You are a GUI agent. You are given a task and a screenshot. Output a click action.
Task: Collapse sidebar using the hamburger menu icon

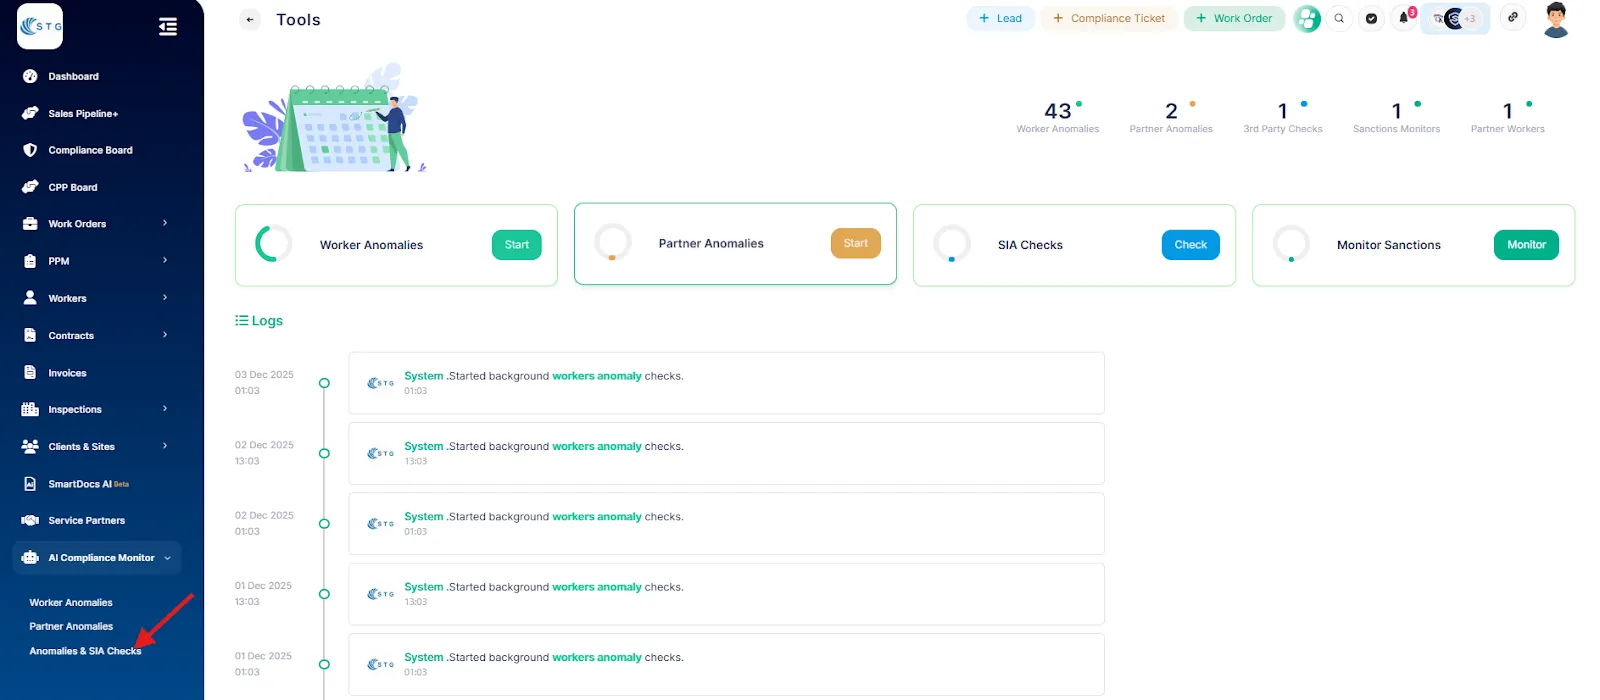[x=168, y=27]
